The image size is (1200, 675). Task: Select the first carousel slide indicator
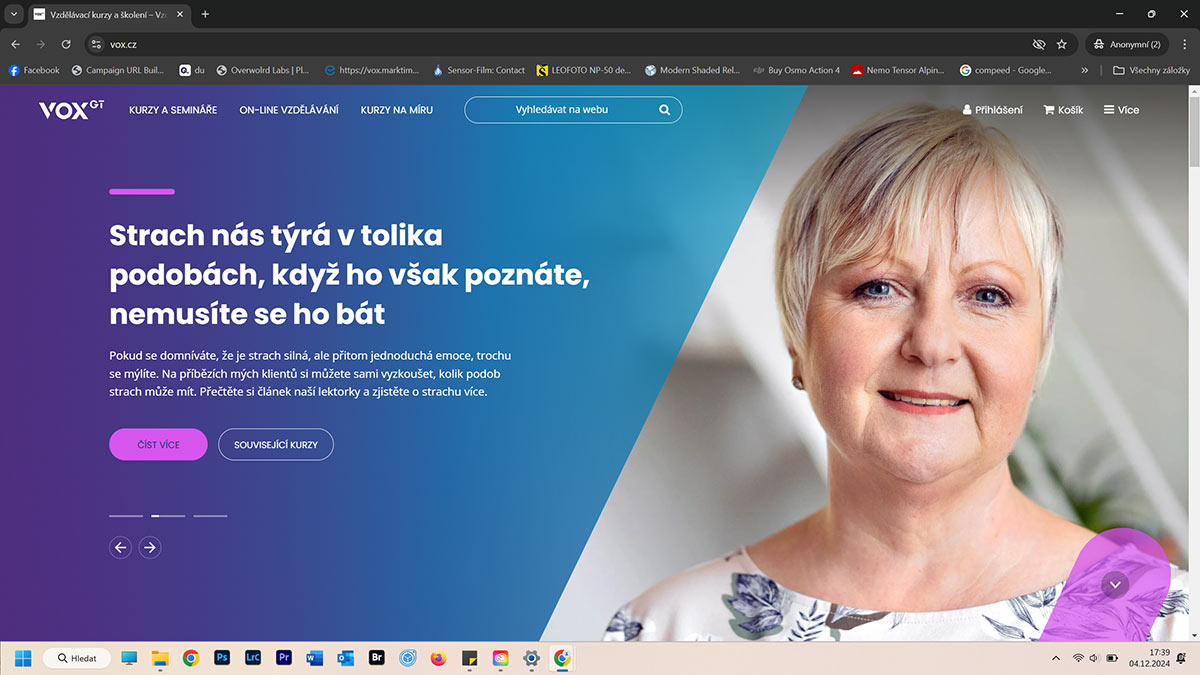126,516
